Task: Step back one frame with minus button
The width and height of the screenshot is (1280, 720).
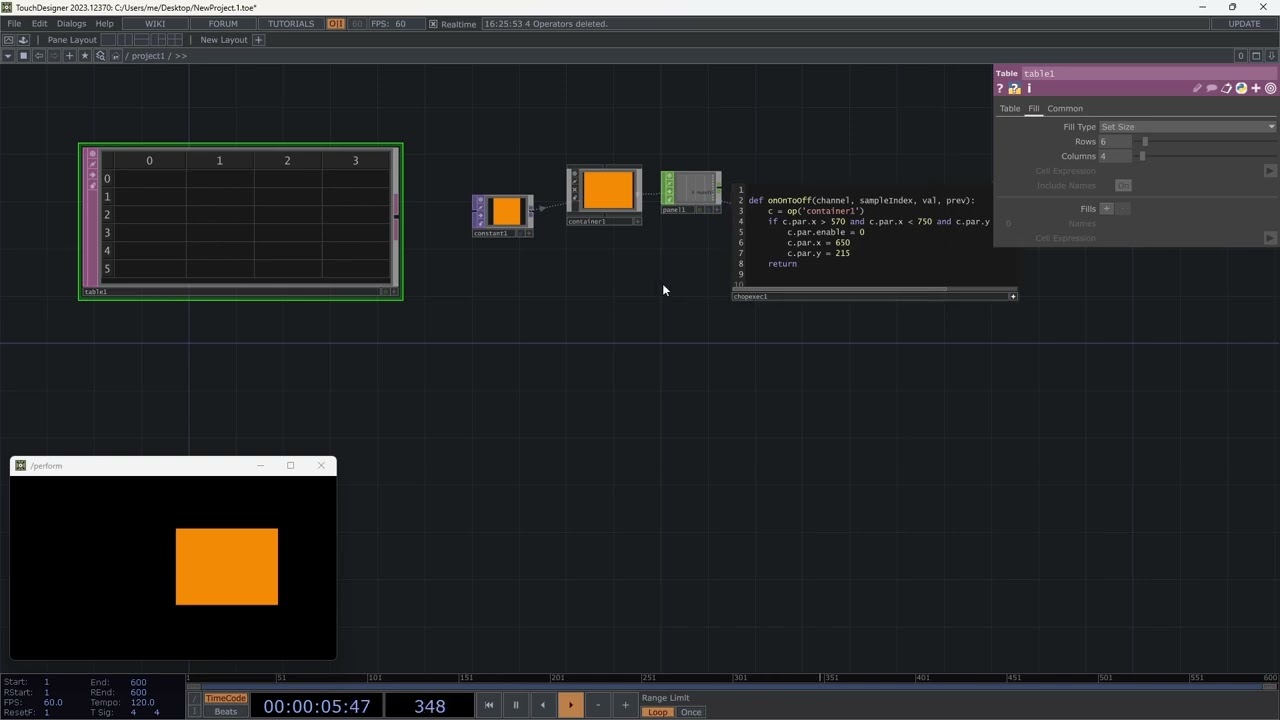Action: 598,705
